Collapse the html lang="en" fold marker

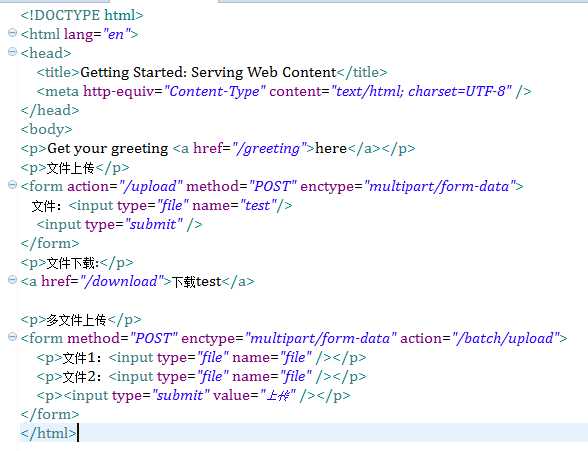point(12,33)
